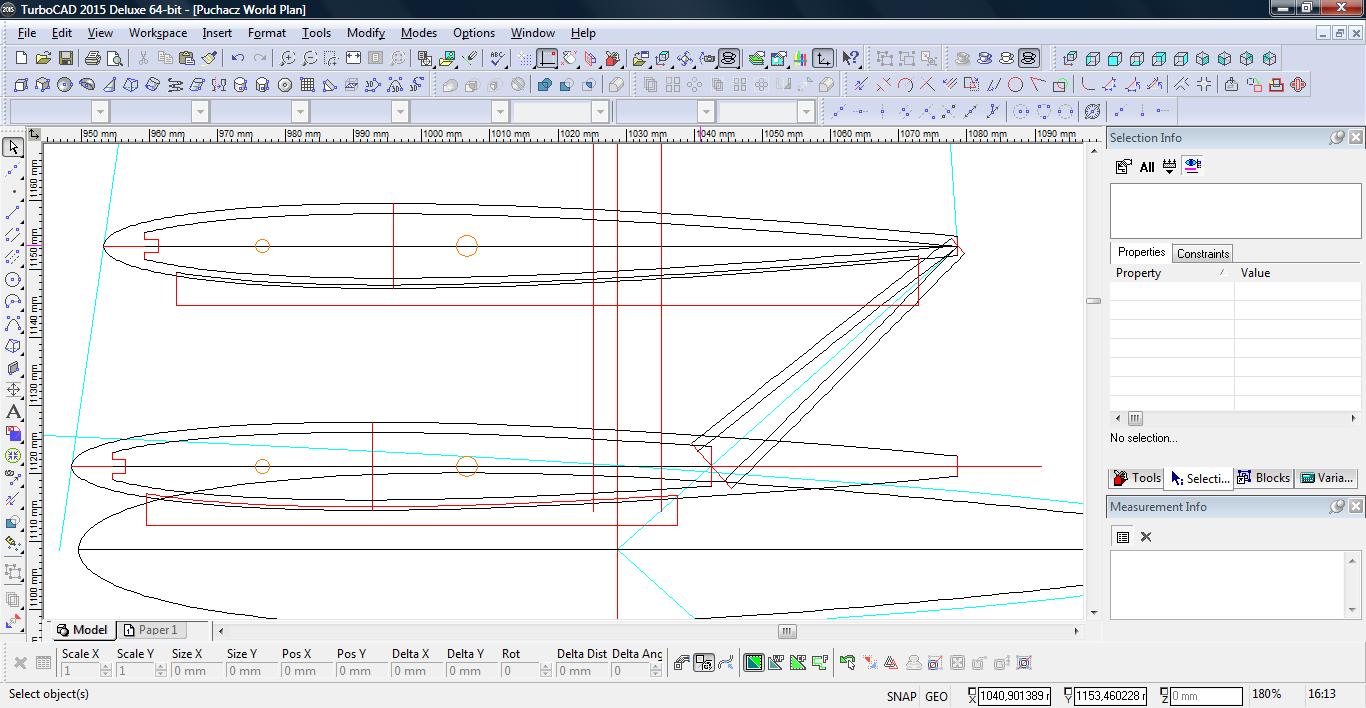Image resolution: width=1366 pixels, height=708 pixels.
Task: Toggle GEO mode in status bar
Action: click(936, 696)
